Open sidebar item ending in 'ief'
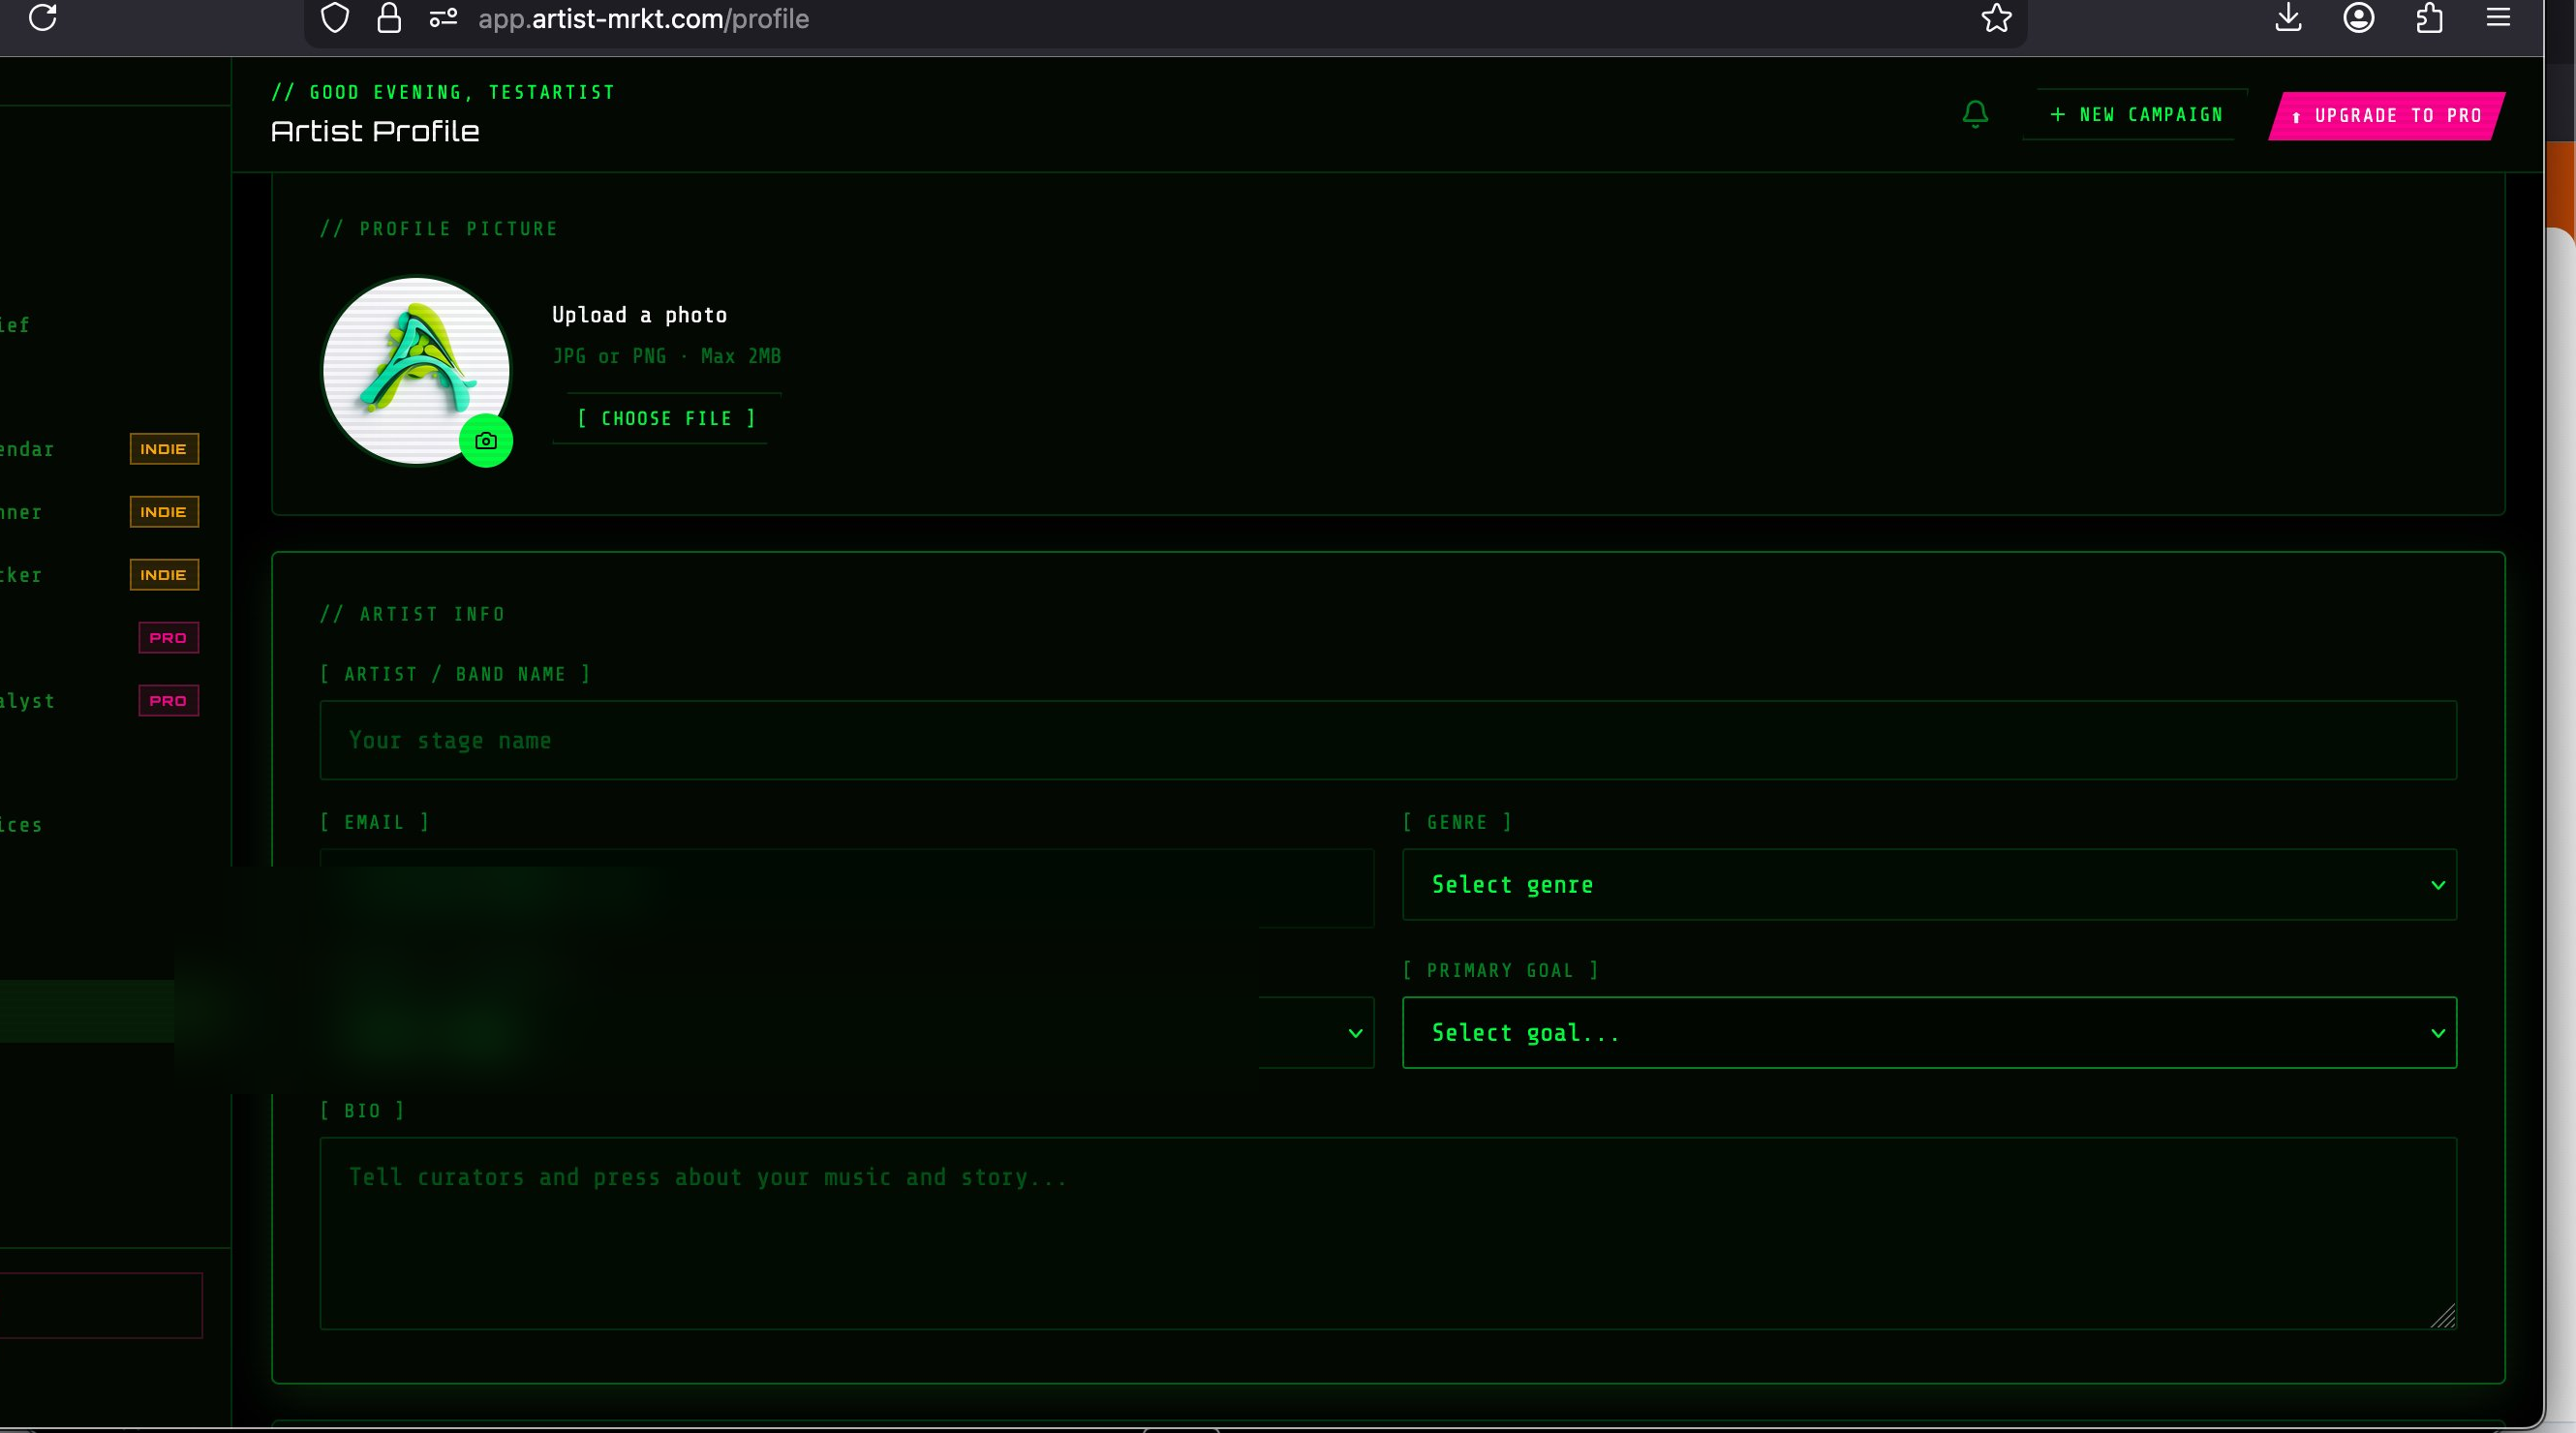The height and width of the screenshot is (1433, 2576). pyautogui.click(x=15, y=325)
